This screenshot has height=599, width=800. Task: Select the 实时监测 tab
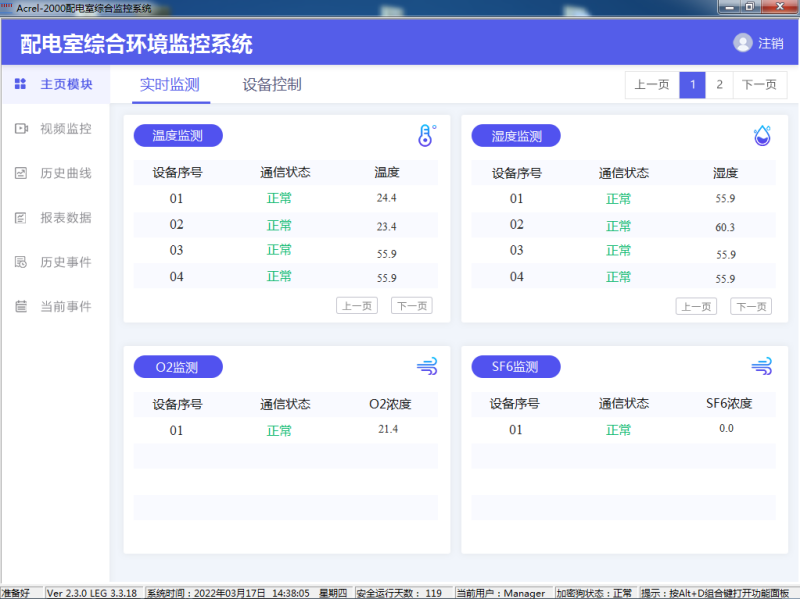click(170, 85)
